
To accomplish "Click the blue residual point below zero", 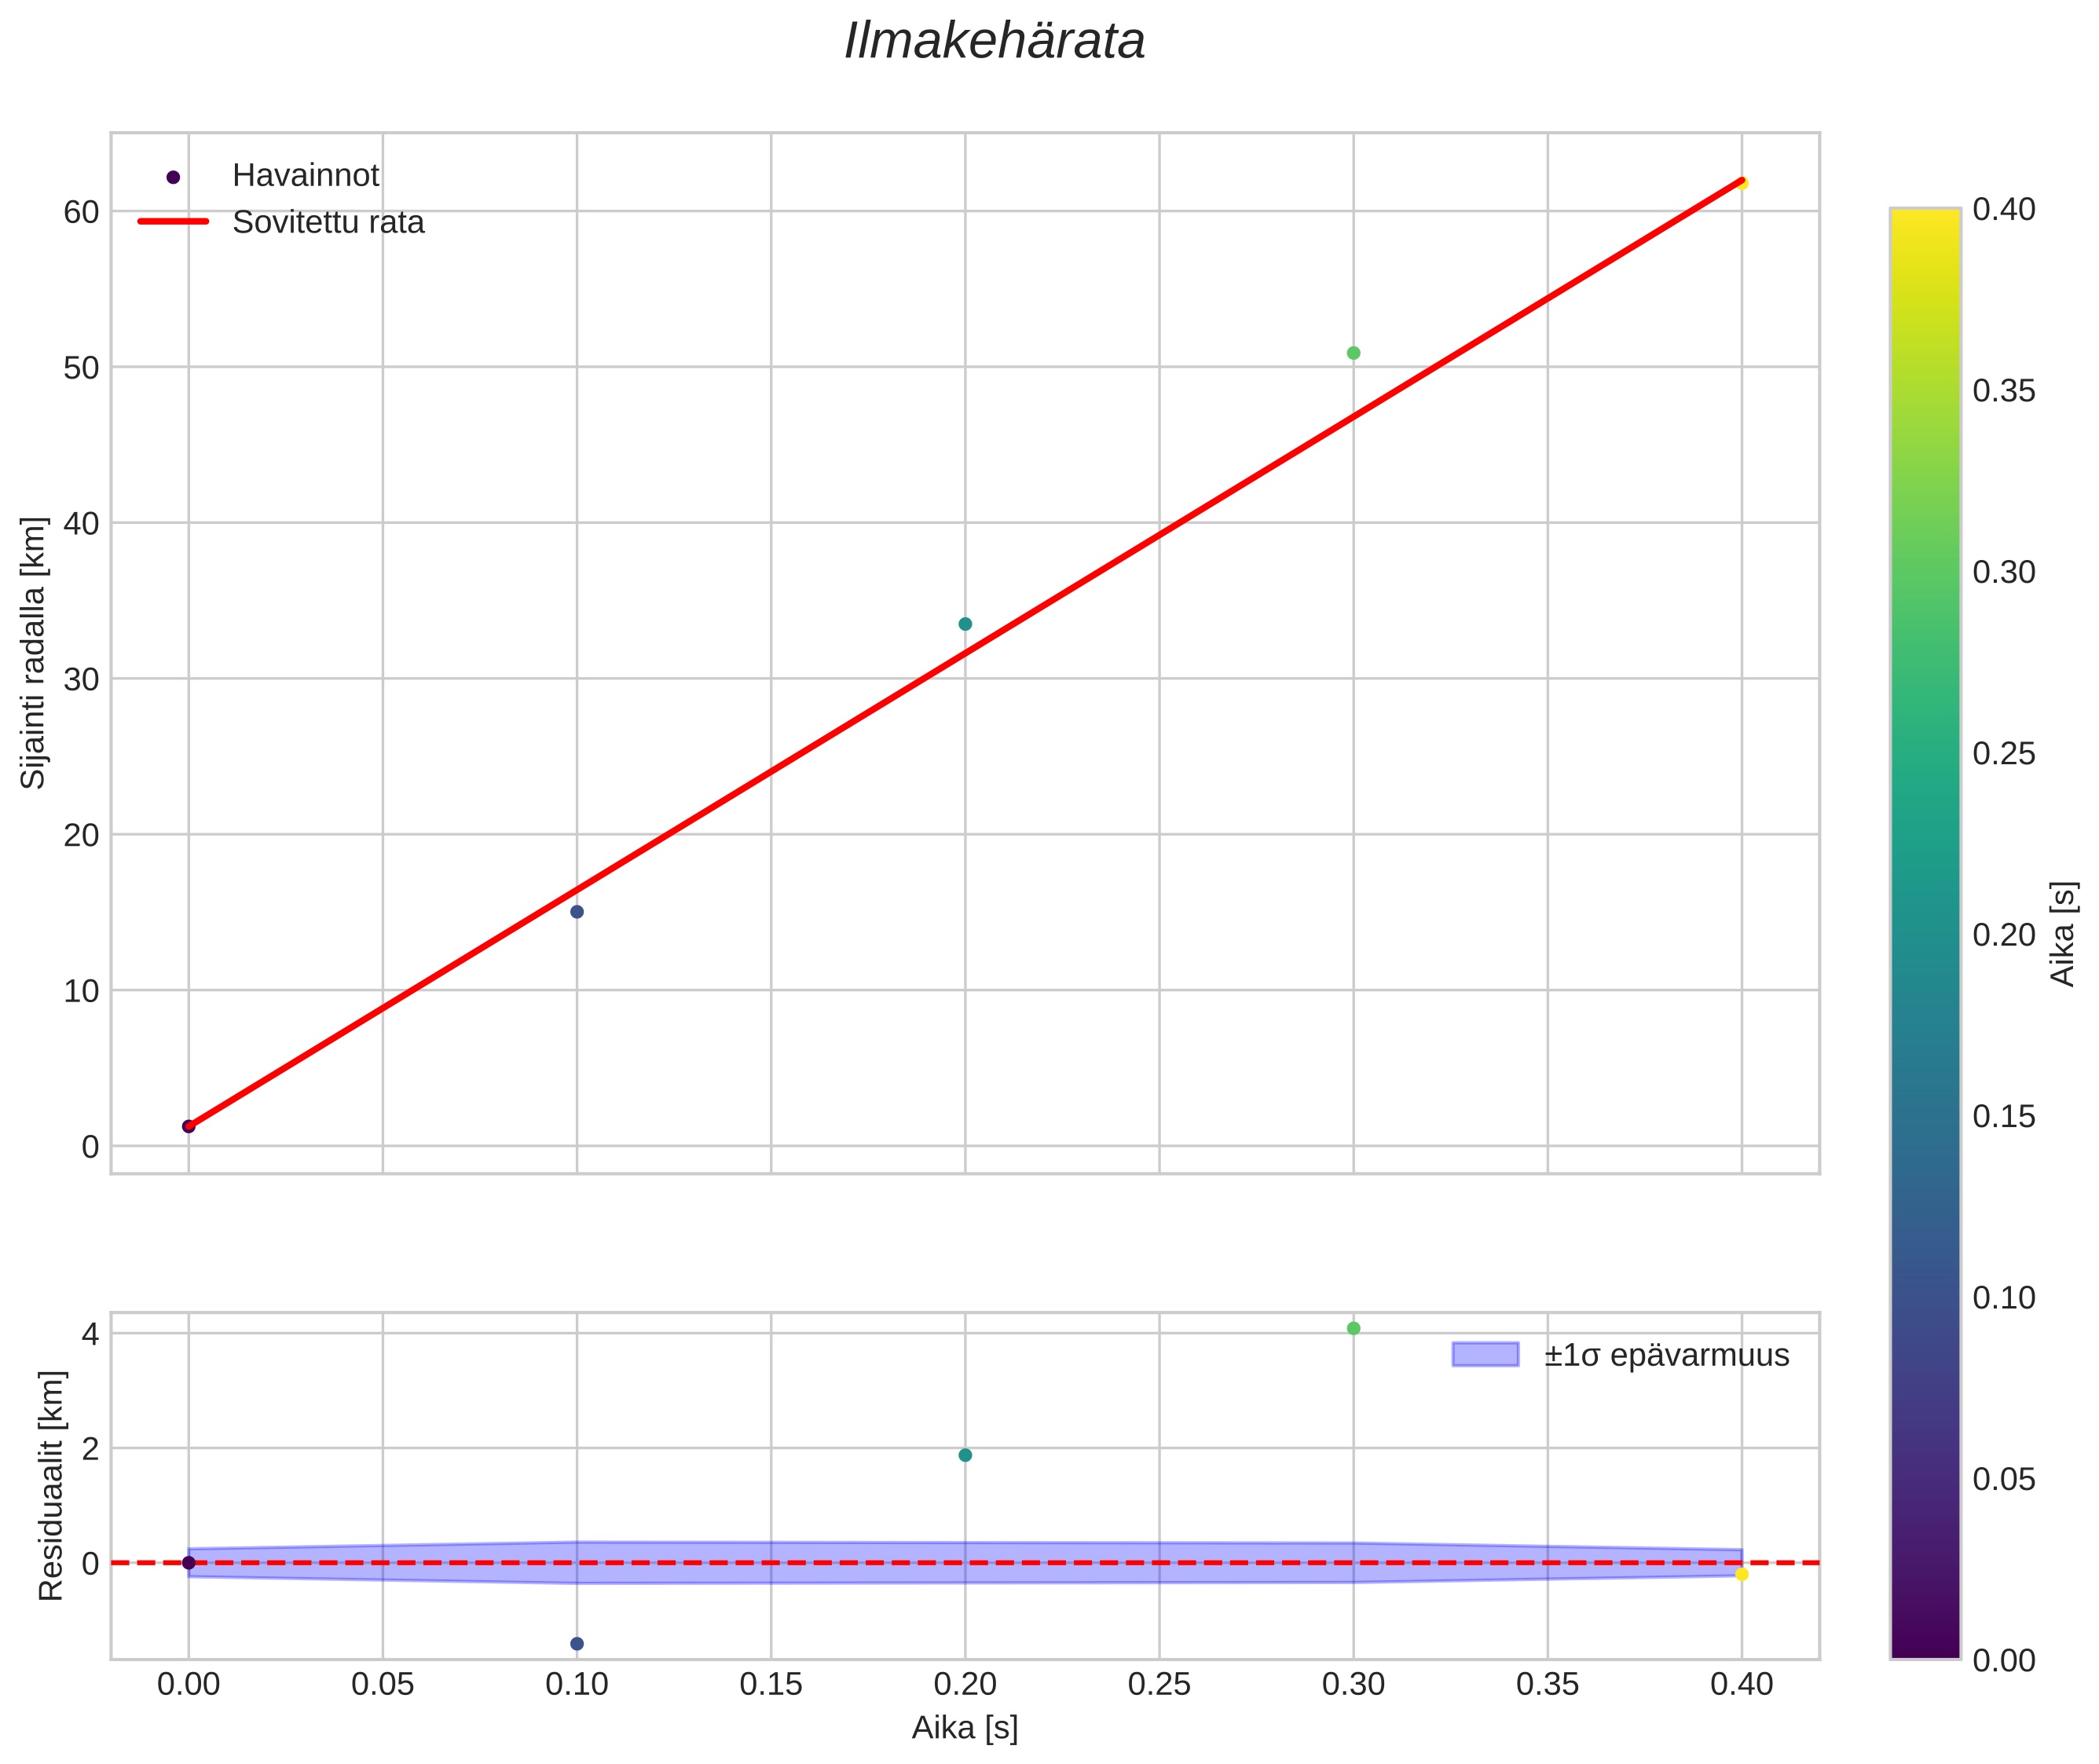I will coord(577,1644).
